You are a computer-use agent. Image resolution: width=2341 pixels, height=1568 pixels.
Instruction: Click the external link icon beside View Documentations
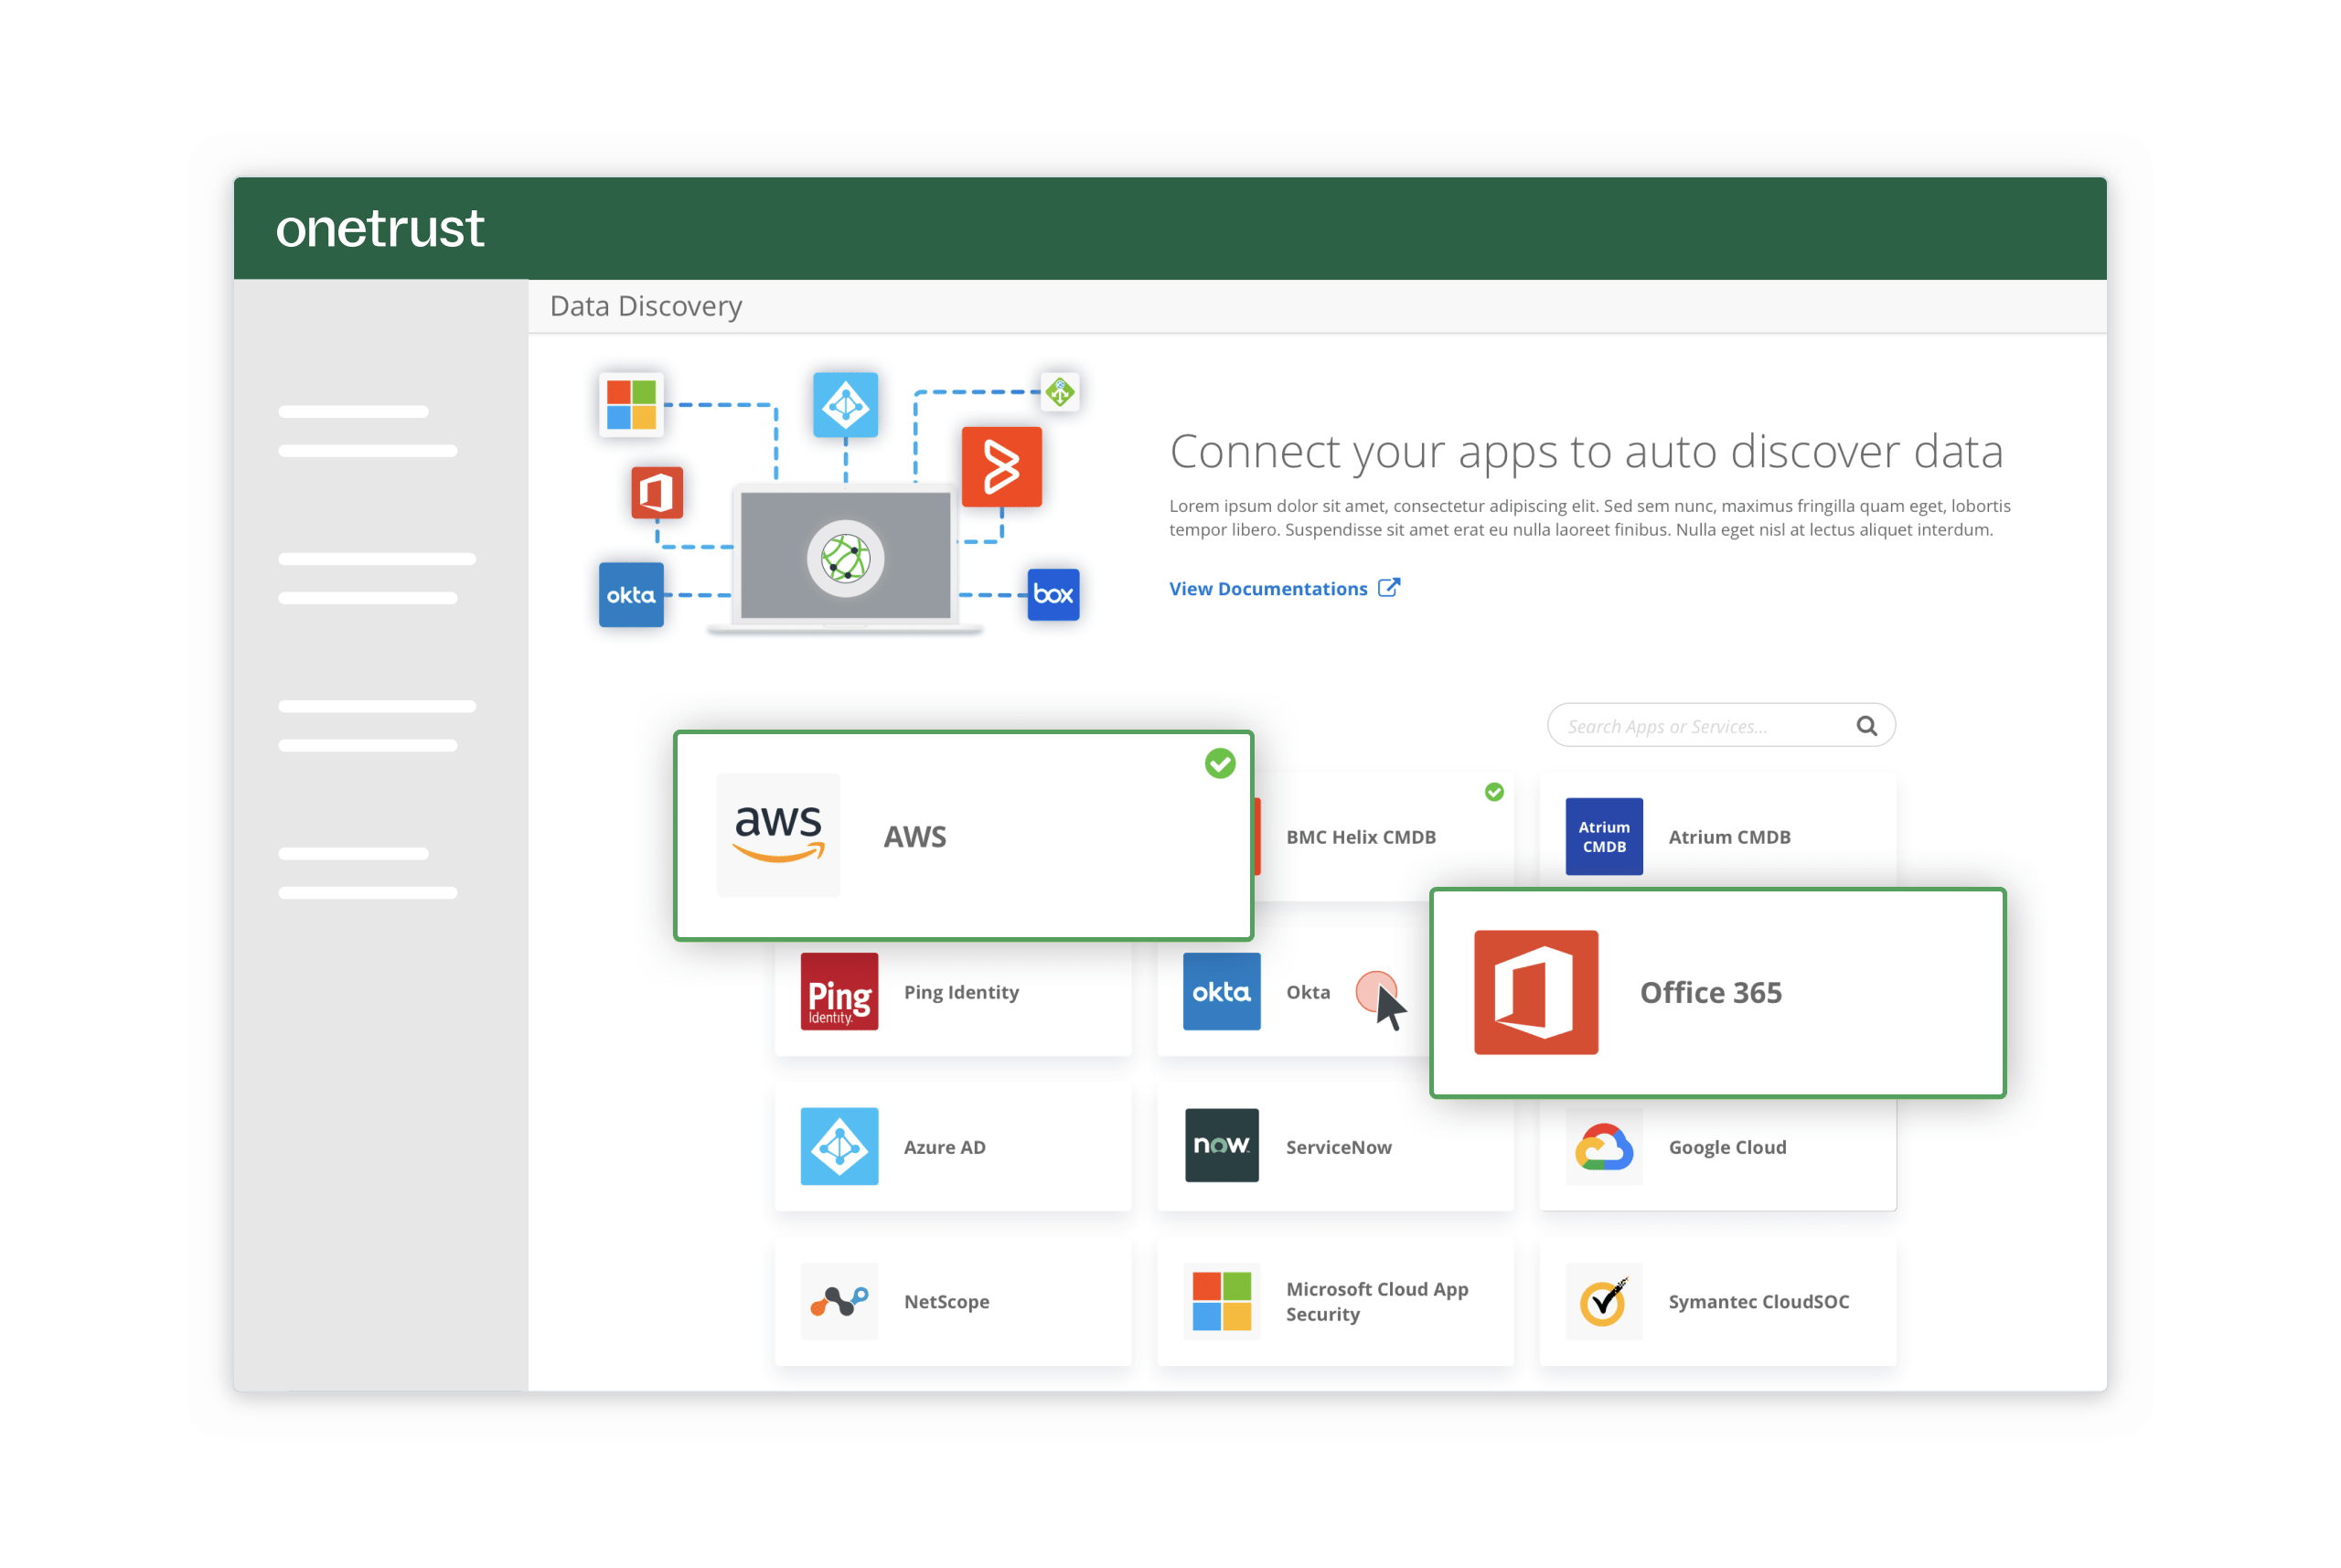click(1388, 587)
